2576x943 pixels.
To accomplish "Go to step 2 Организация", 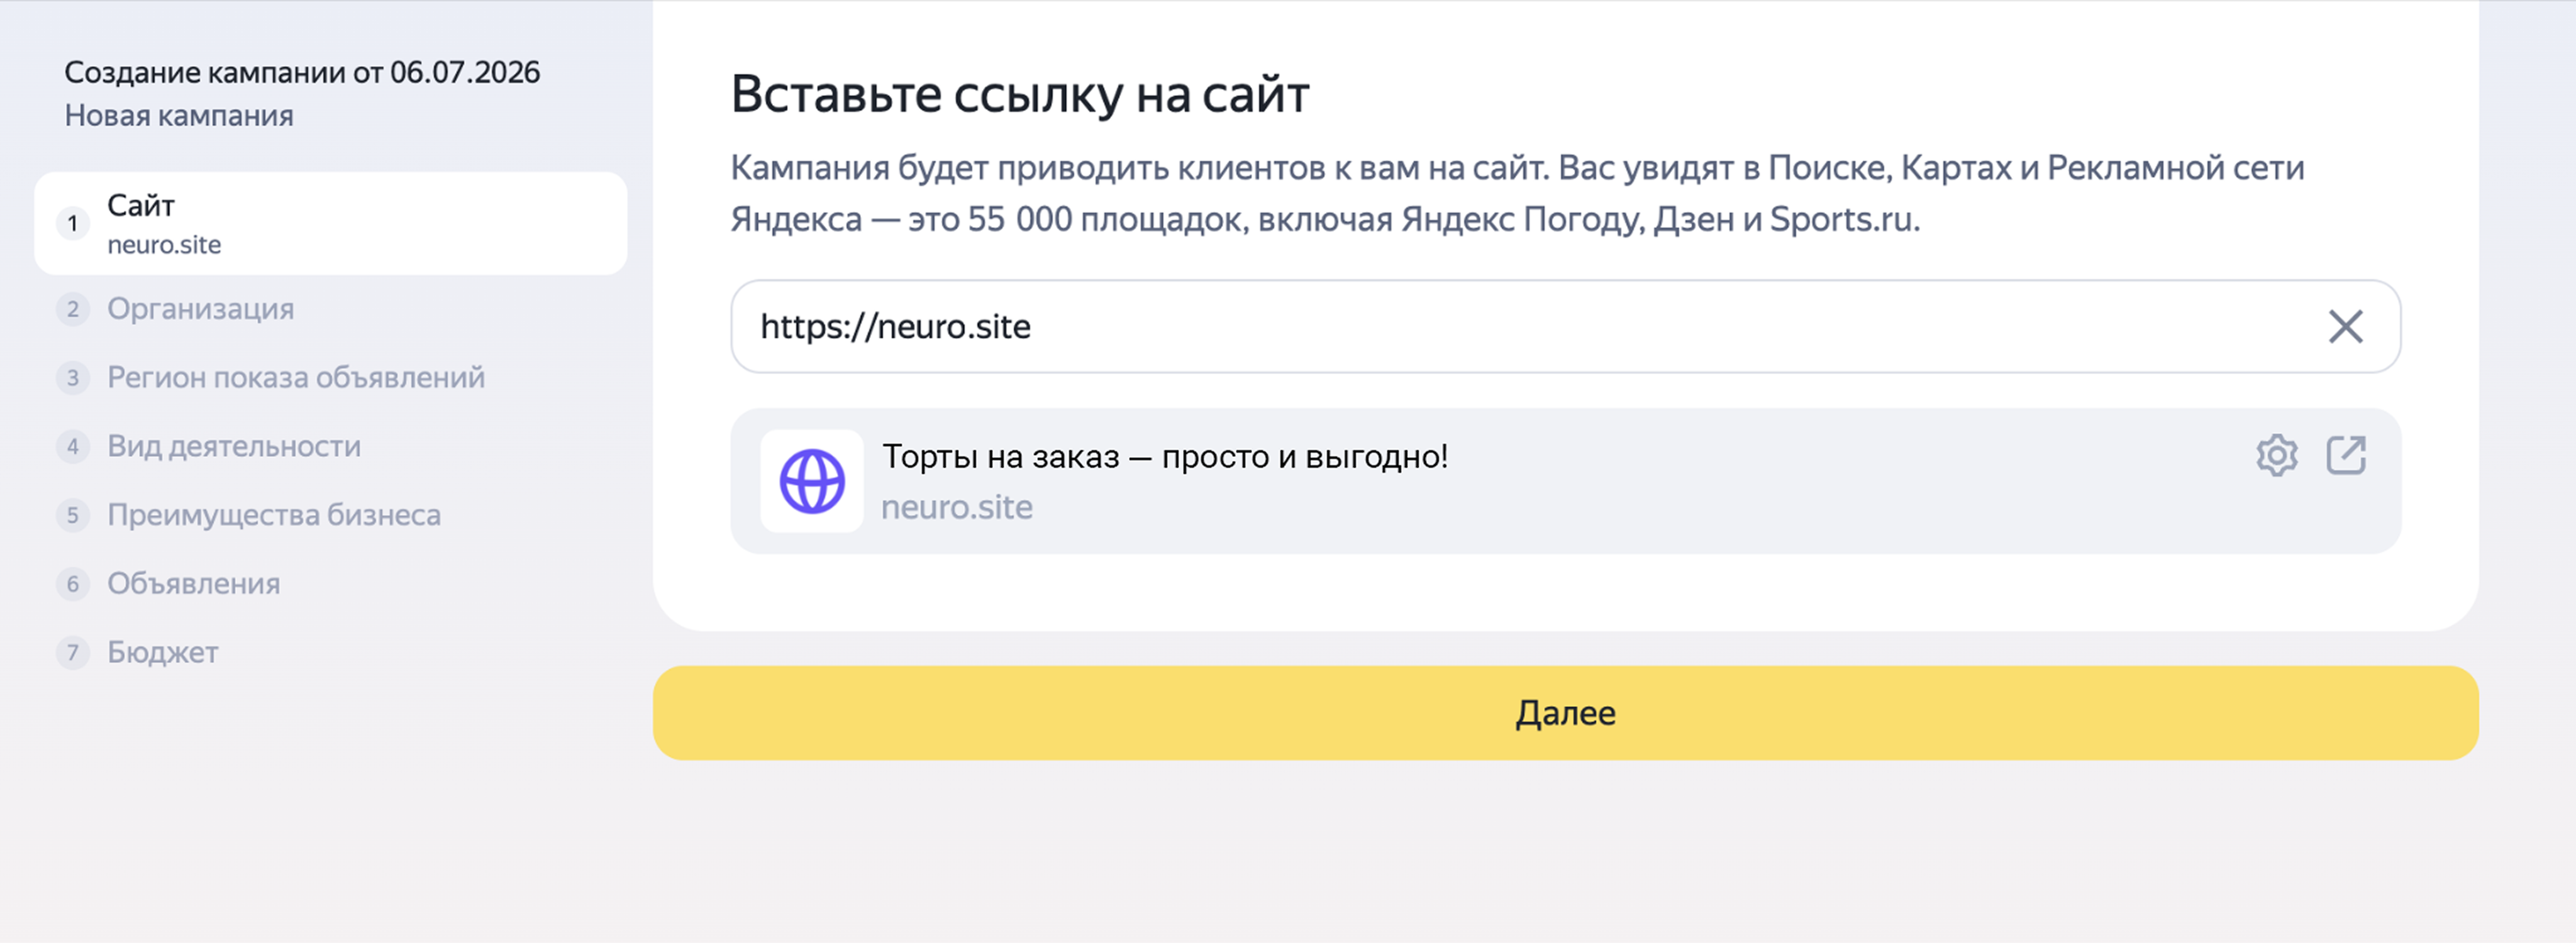I will pyautogui.click(x=175, y=309).
